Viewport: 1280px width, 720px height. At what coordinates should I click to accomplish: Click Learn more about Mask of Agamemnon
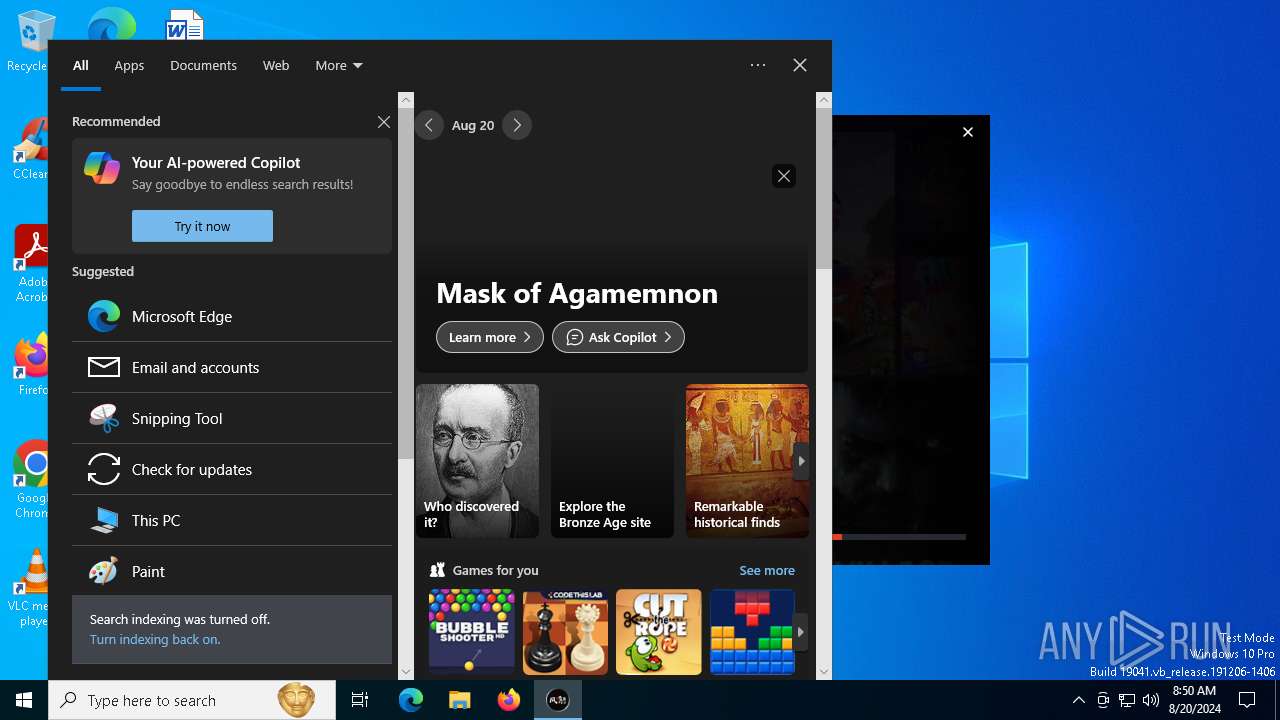click(x=490, y=337)
